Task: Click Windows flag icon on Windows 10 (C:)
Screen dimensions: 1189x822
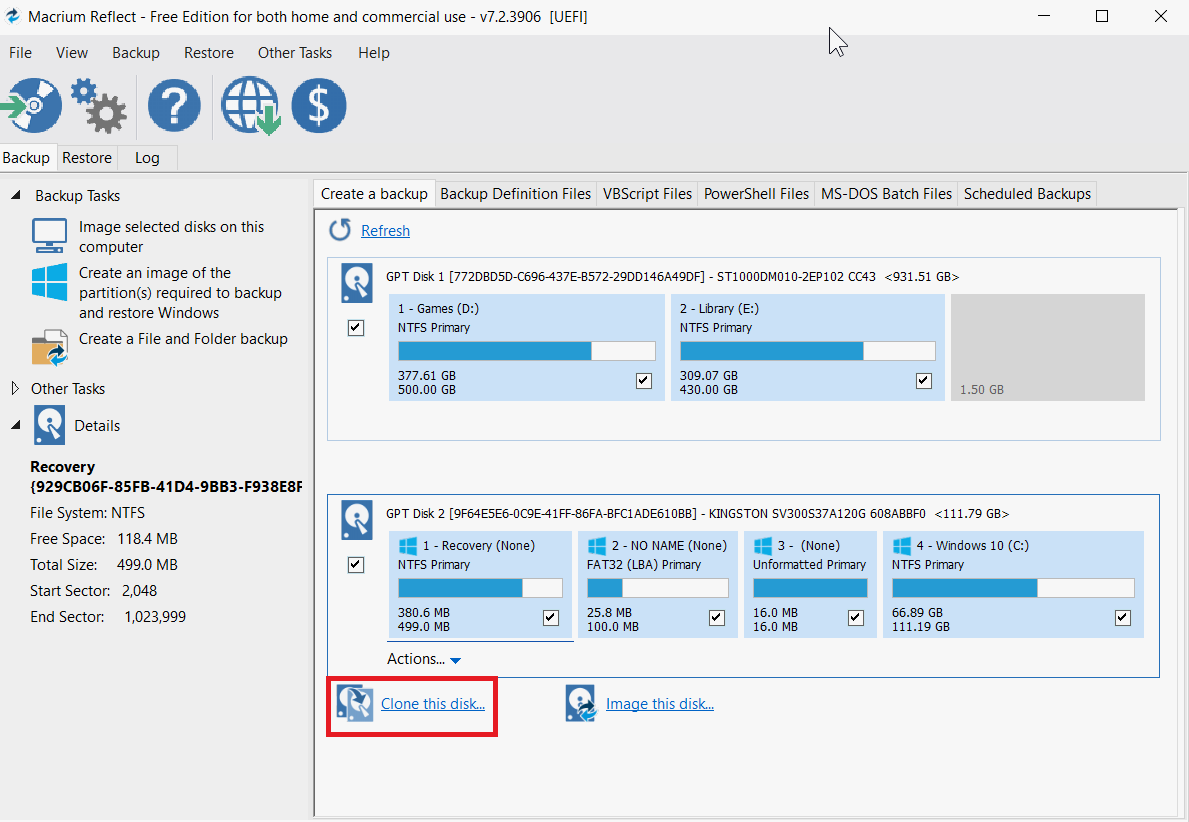Action: pos(902,546)
